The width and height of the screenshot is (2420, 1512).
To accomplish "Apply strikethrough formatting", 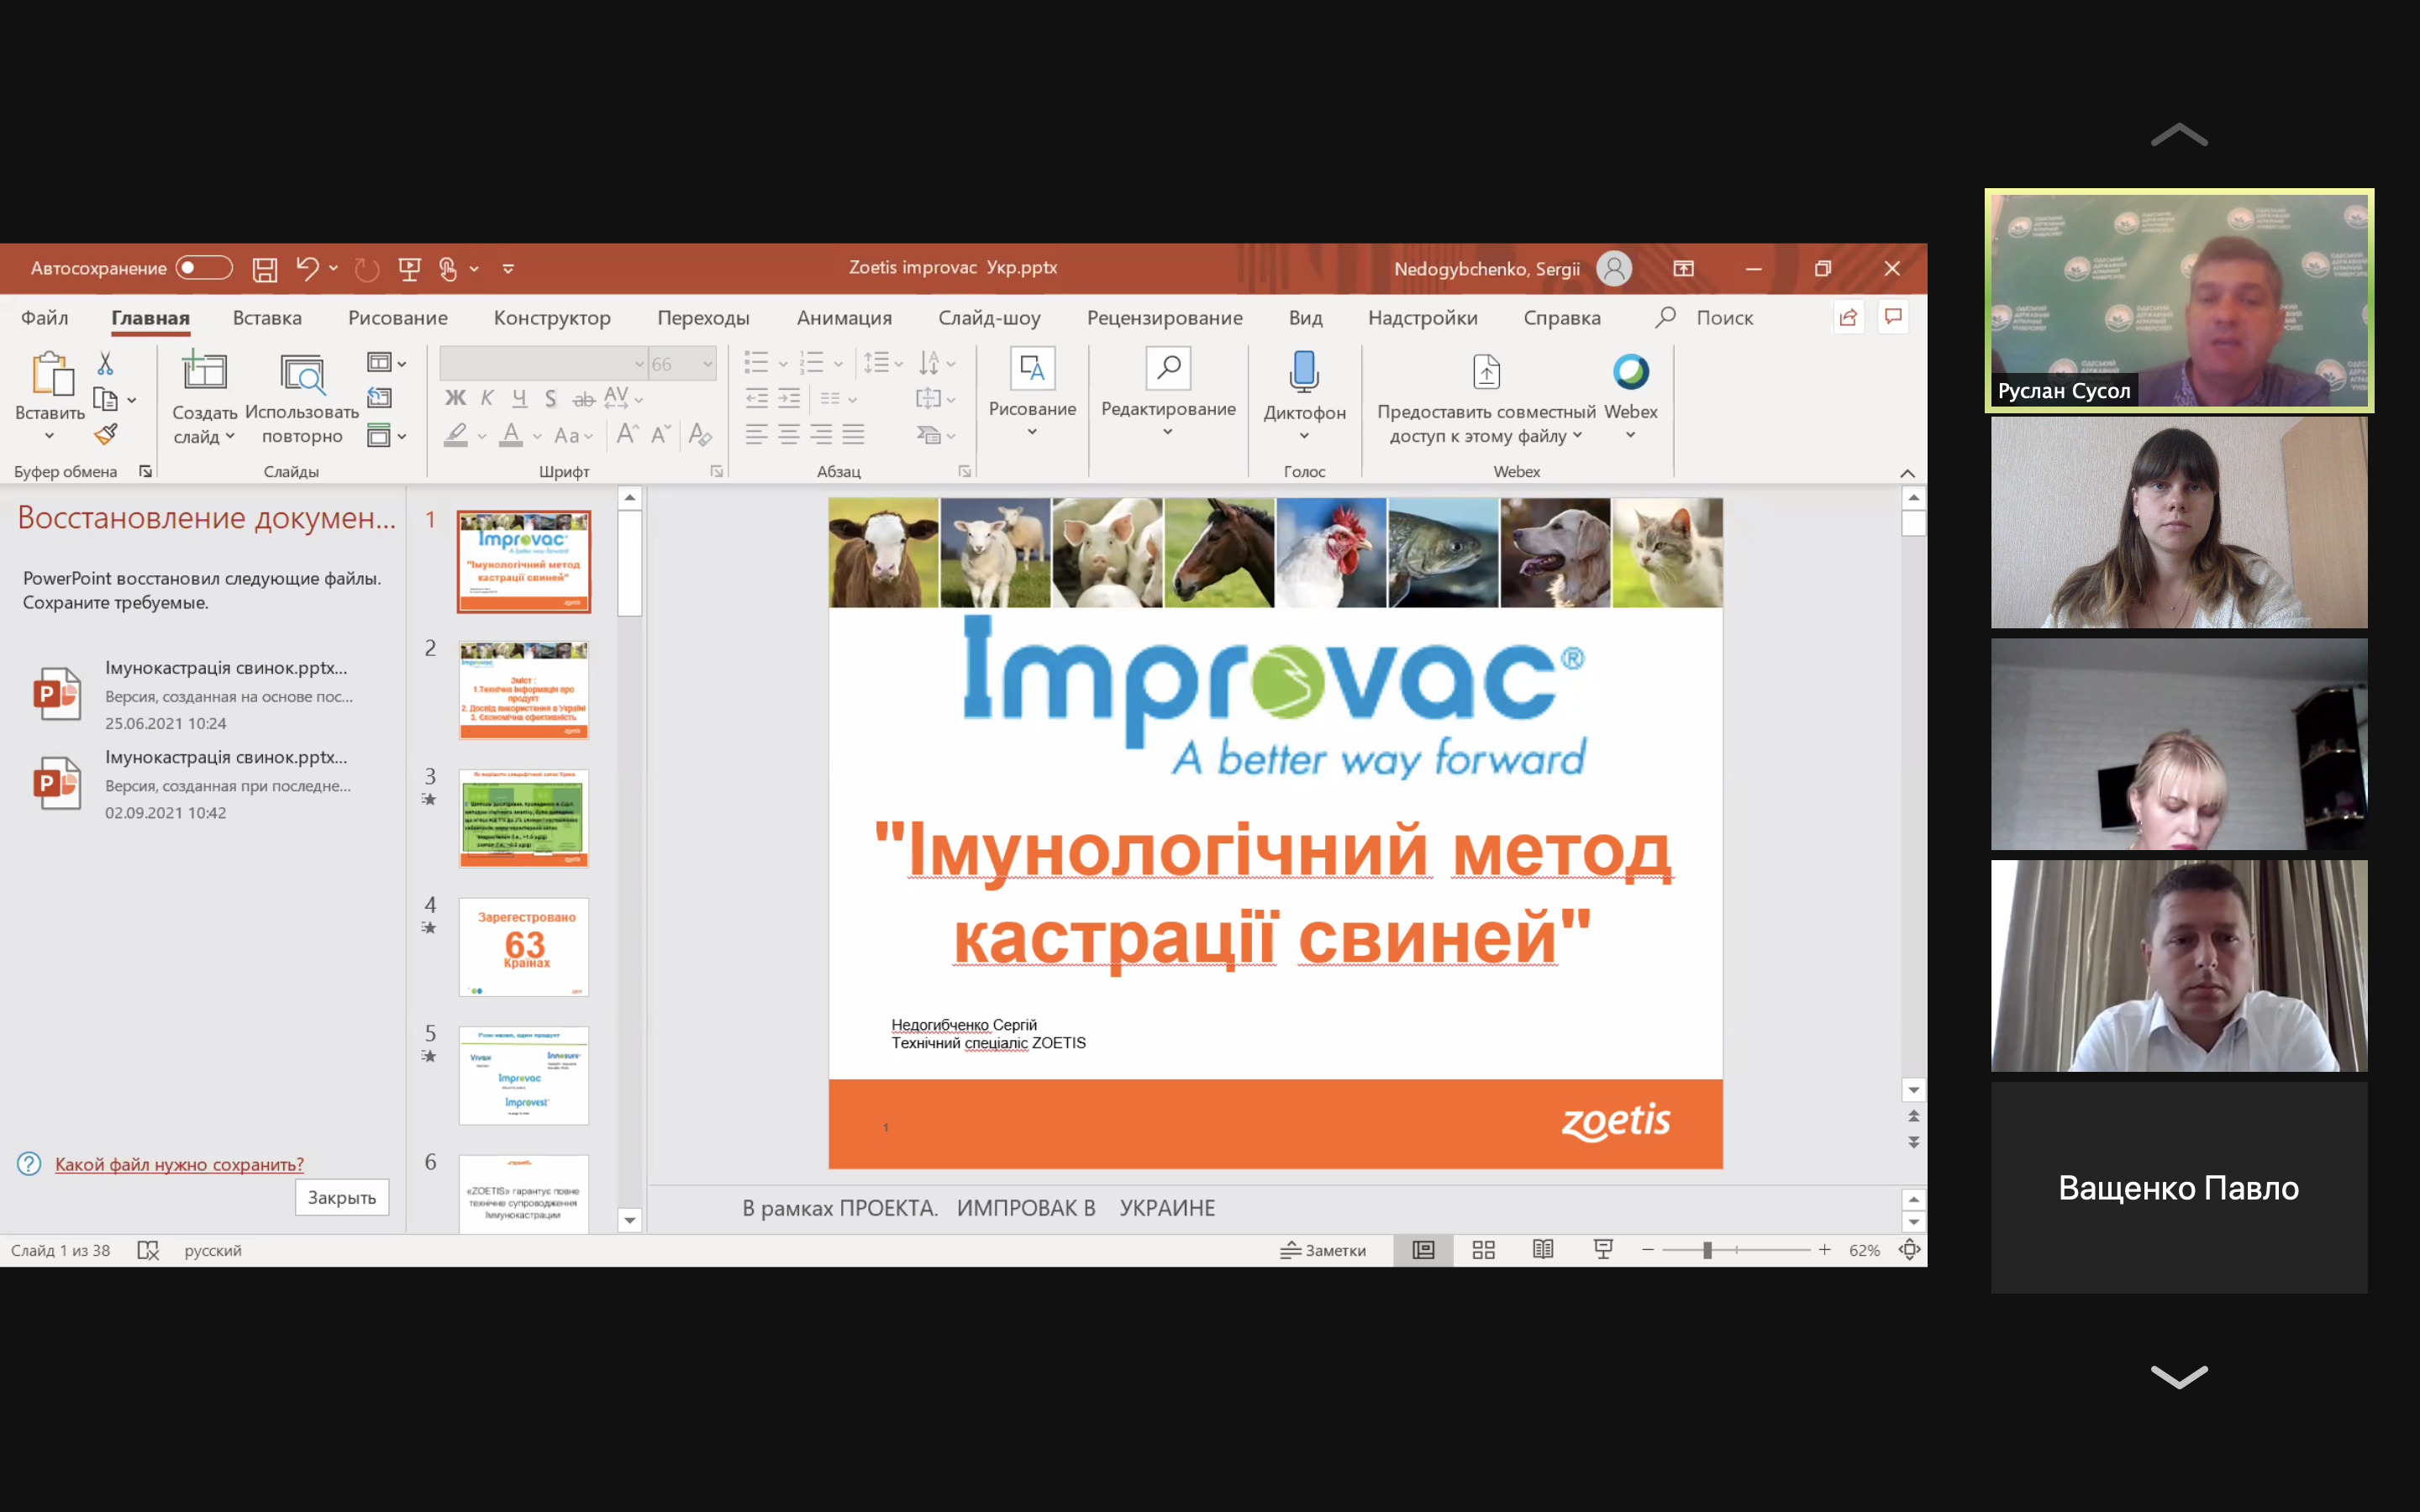I will (x=583, y=399).
